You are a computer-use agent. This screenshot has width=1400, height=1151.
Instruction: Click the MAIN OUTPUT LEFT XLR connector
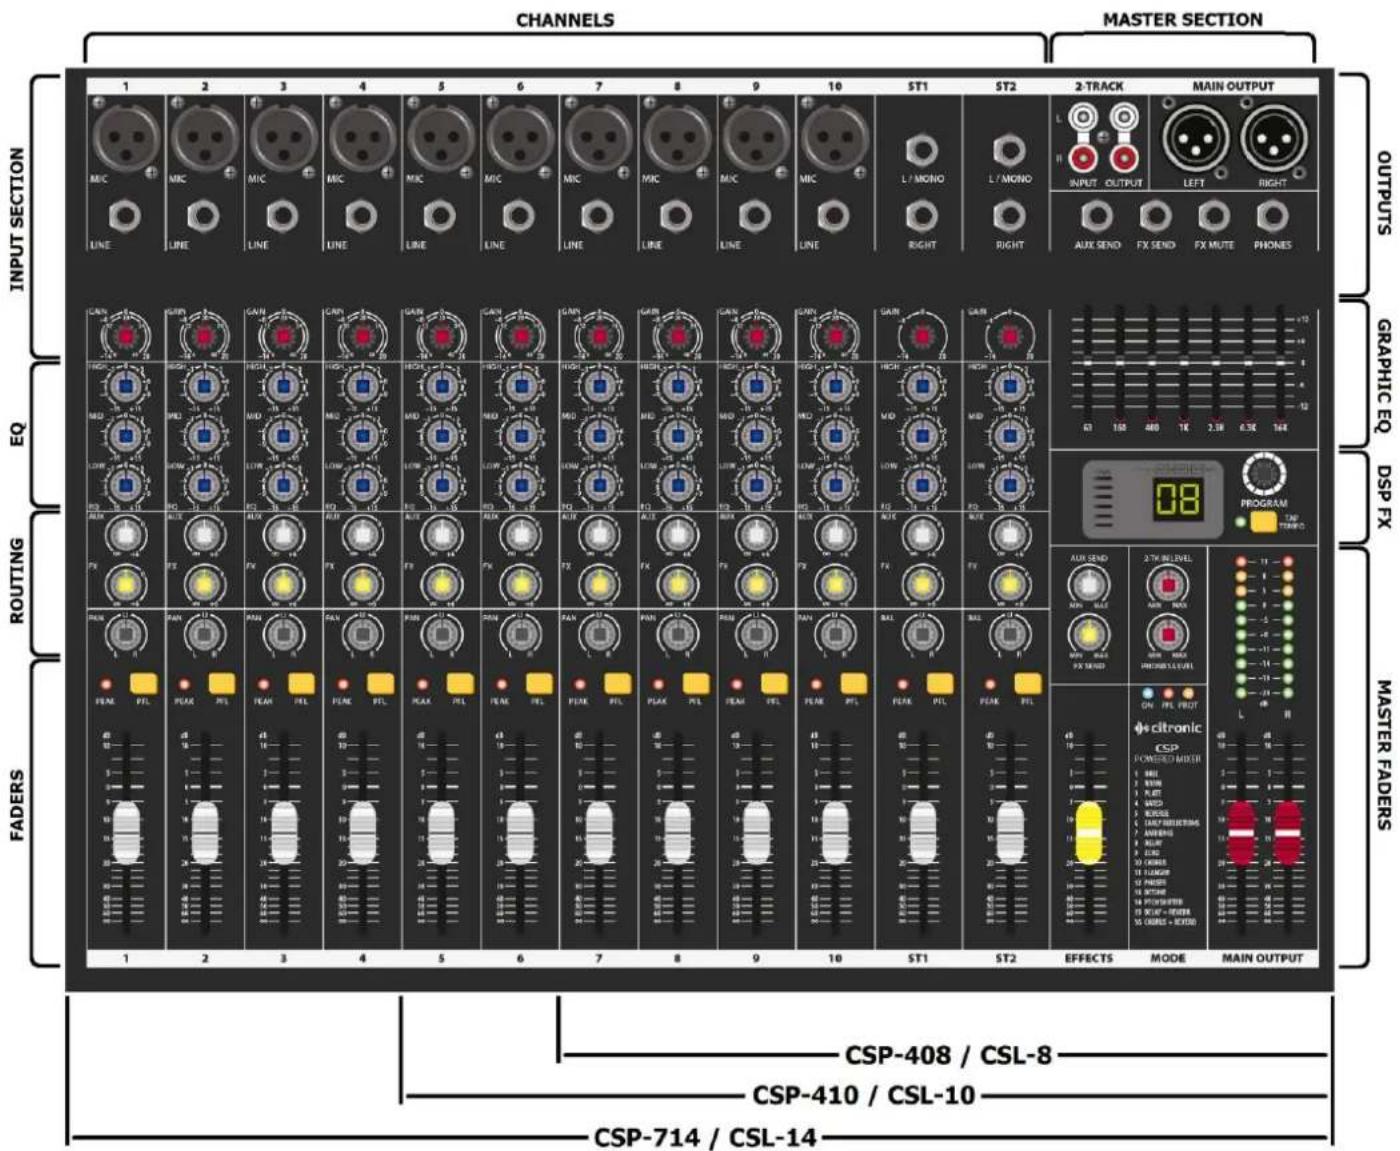(1195, 137)
